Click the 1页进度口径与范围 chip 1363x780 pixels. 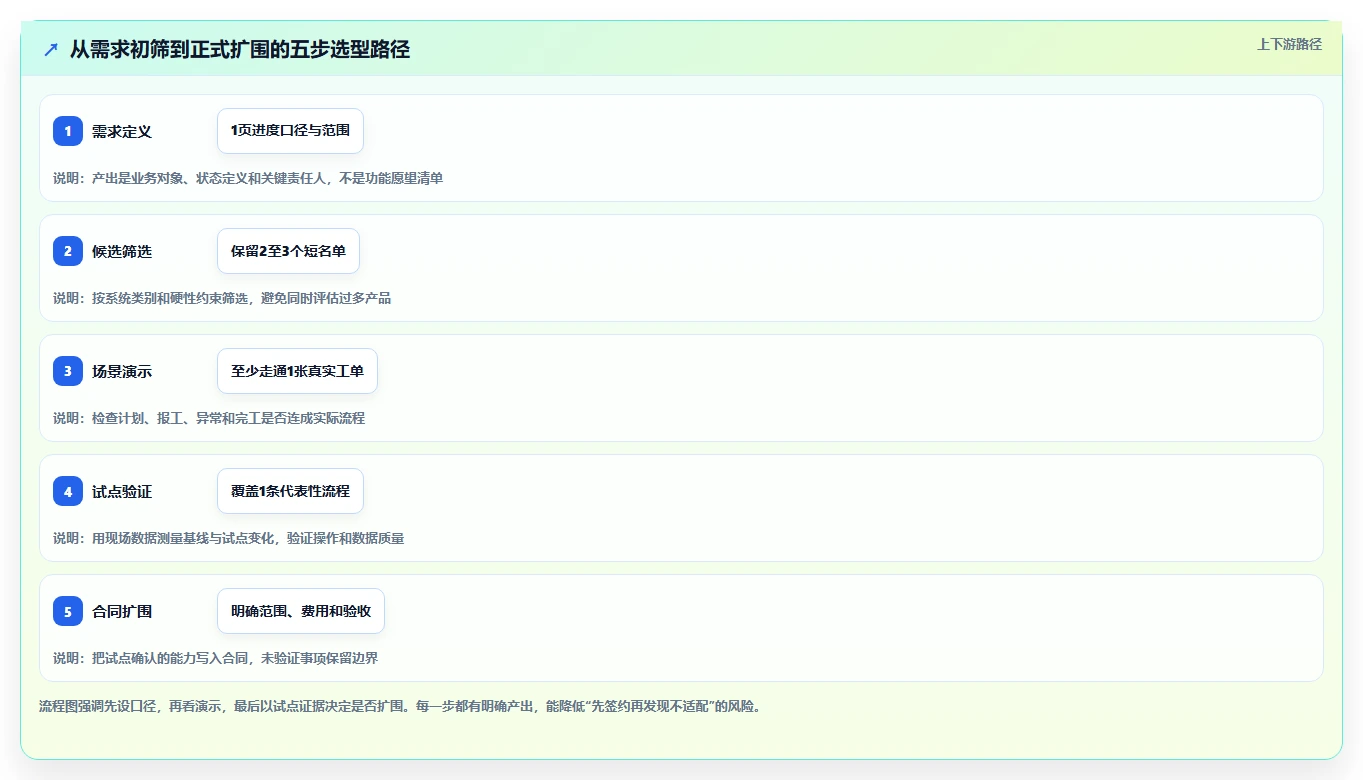pyautogui.click(x=290, y=131)
